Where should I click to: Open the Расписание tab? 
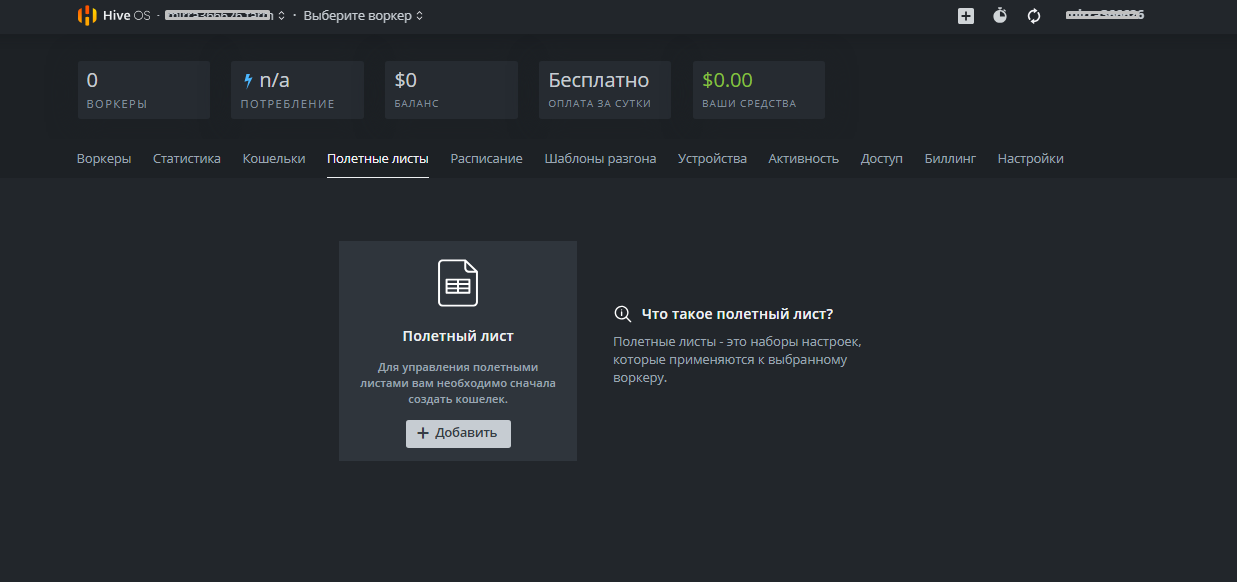pyautogui.click(x=486, y=159)
